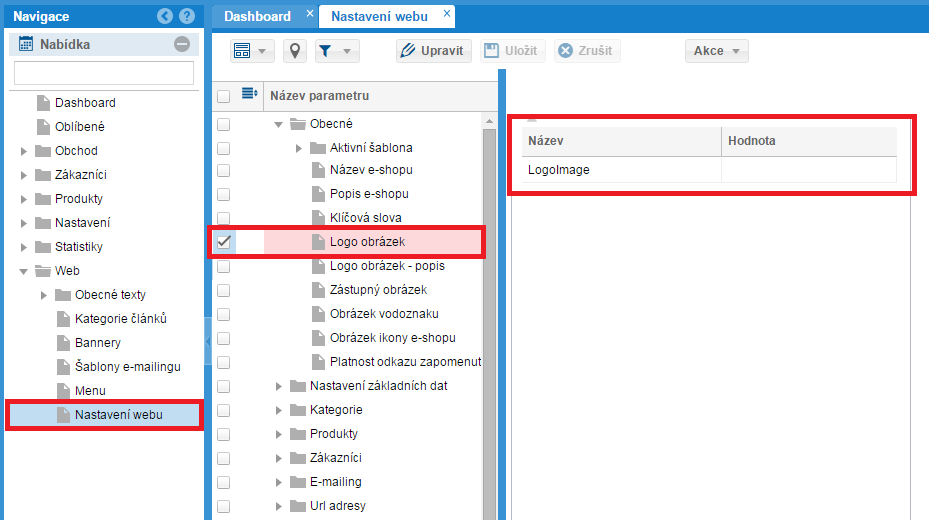The height and width of the screenshot is (520, 929).
Task: Click the navigation back arrow icon
Action: click(165, 16)
